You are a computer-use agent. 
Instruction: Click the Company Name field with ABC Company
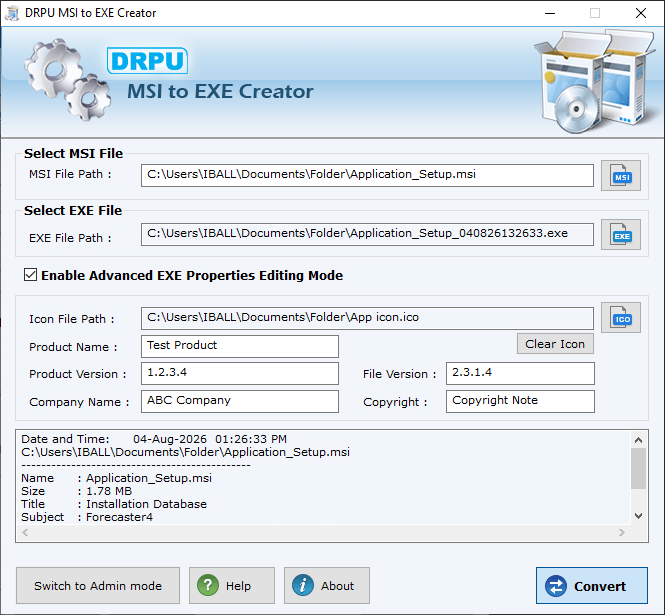240,401
